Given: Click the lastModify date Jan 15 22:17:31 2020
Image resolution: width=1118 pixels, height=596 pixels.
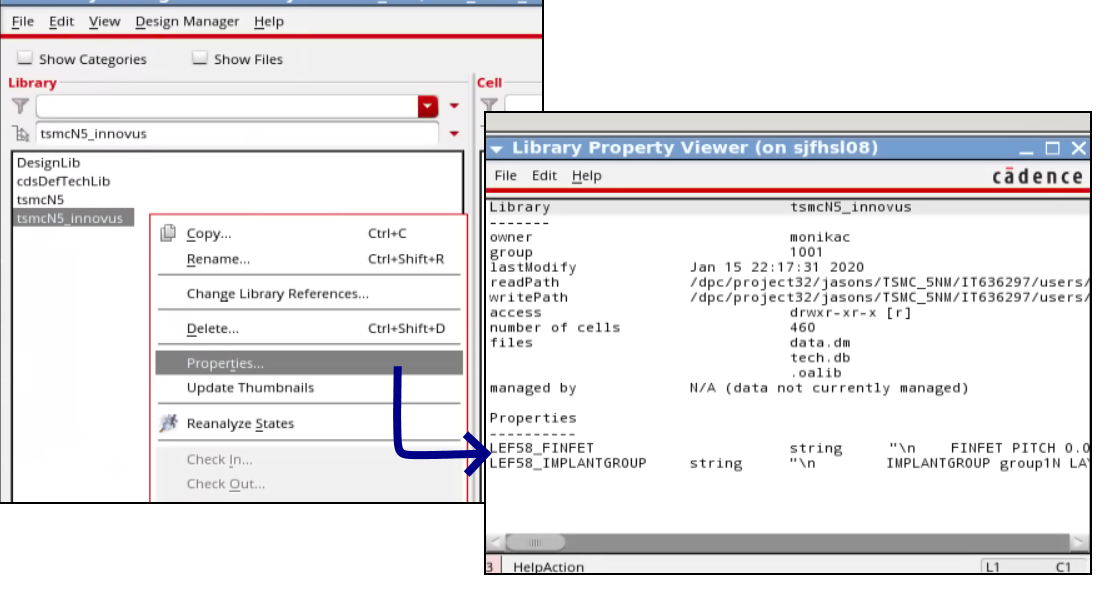Looking at the screenshot, I should [x=777, y=267].
